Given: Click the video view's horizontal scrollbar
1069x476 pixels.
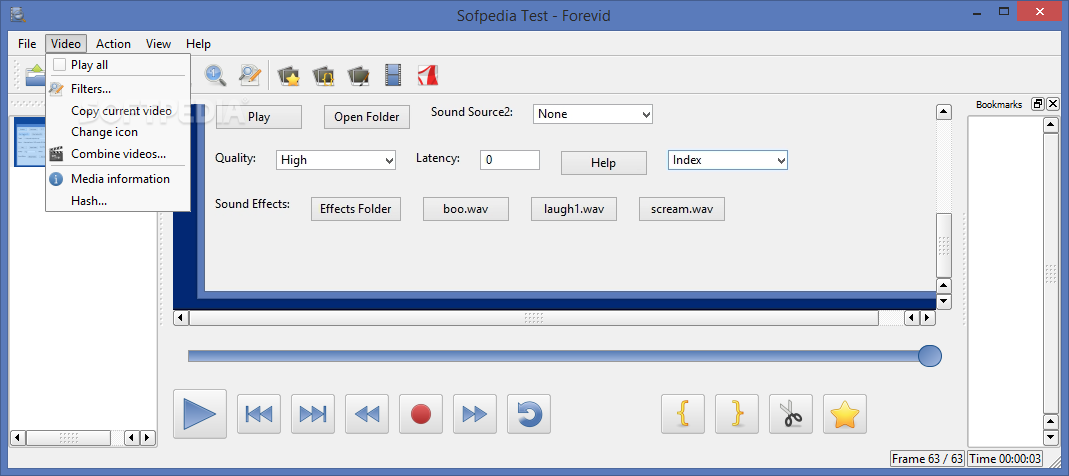Looking at the screenshot, I should pyautogui.click(x=534, y=318).
